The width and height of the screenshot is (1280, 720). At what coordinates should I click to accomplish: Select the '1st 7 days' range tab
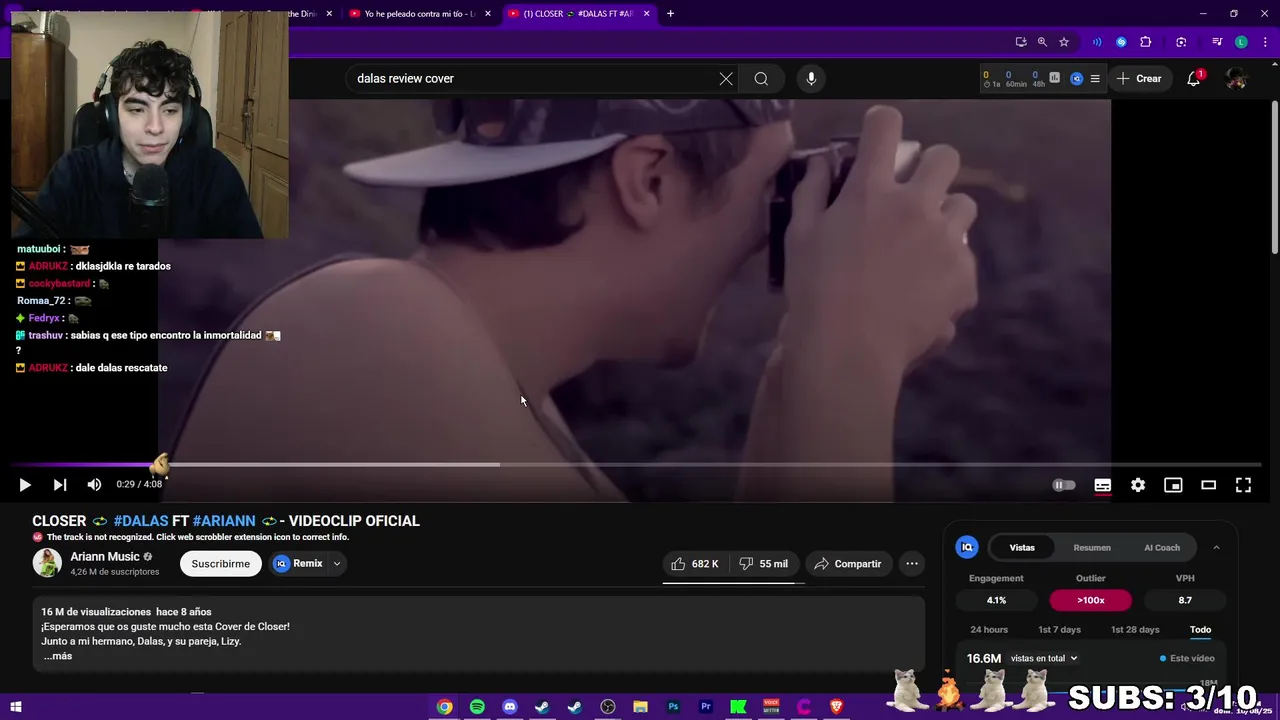click(x=1059, y=630)
